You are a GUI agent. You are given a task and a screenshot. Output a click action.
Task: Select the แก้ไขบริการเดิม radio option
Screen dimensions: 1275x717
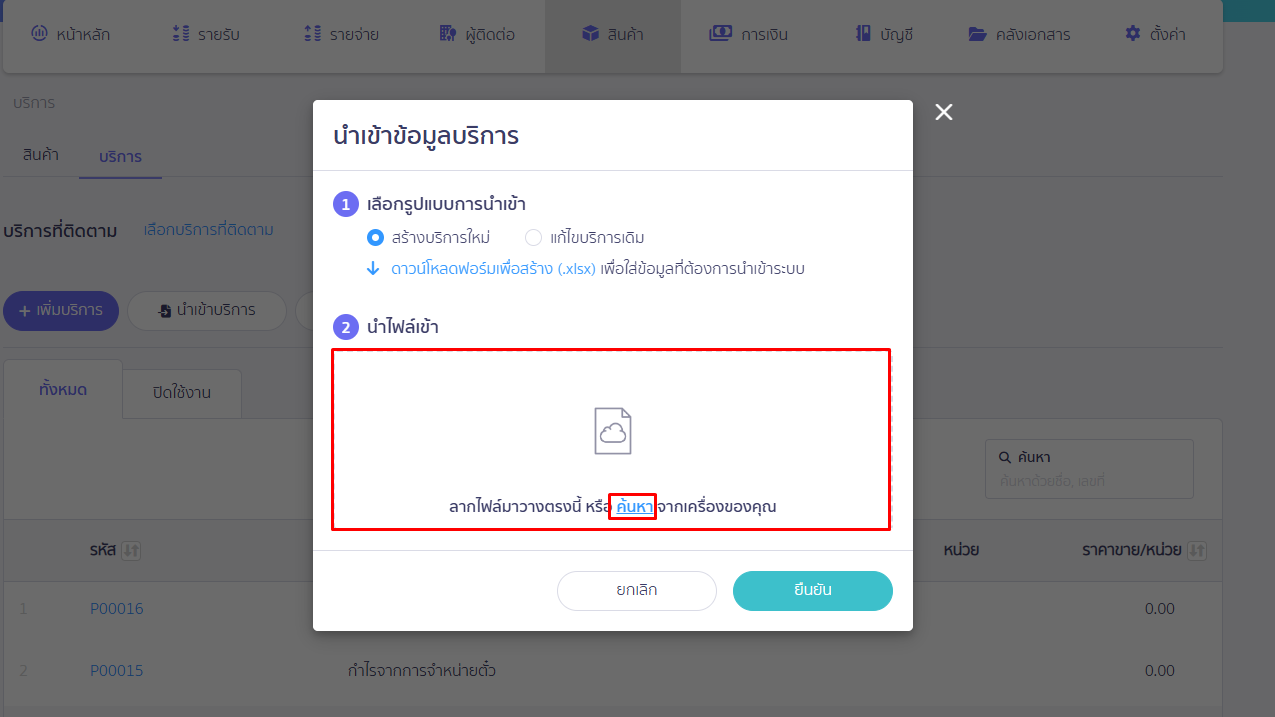533,238
